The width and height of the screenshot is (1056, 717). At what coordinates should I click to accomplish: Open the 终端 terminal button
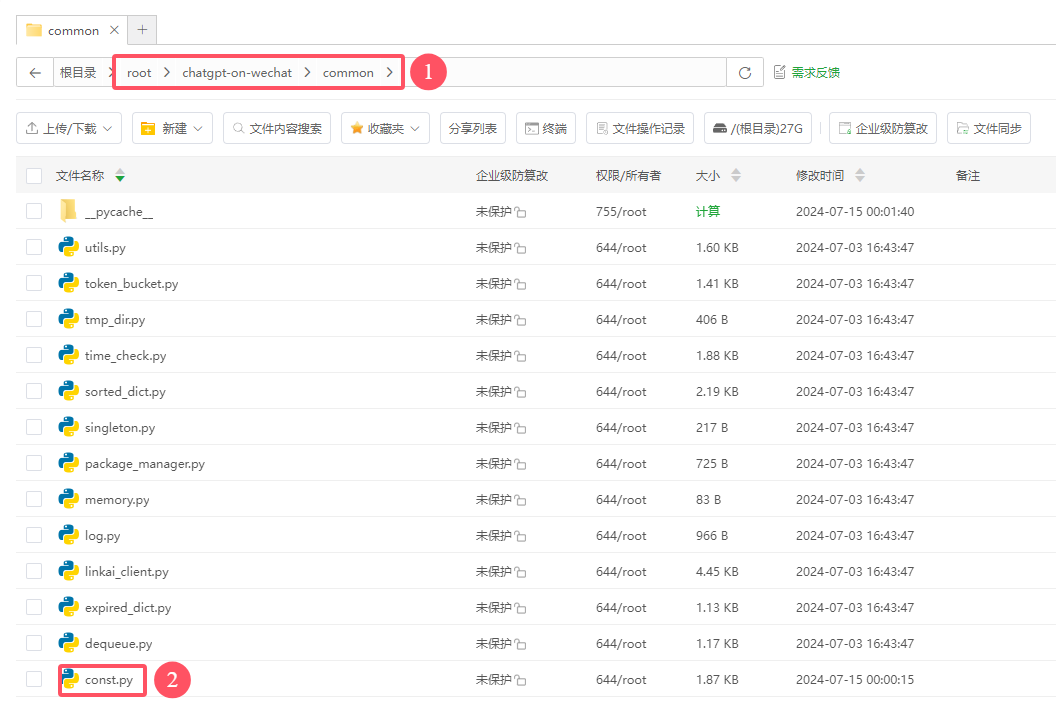point(546,128)
